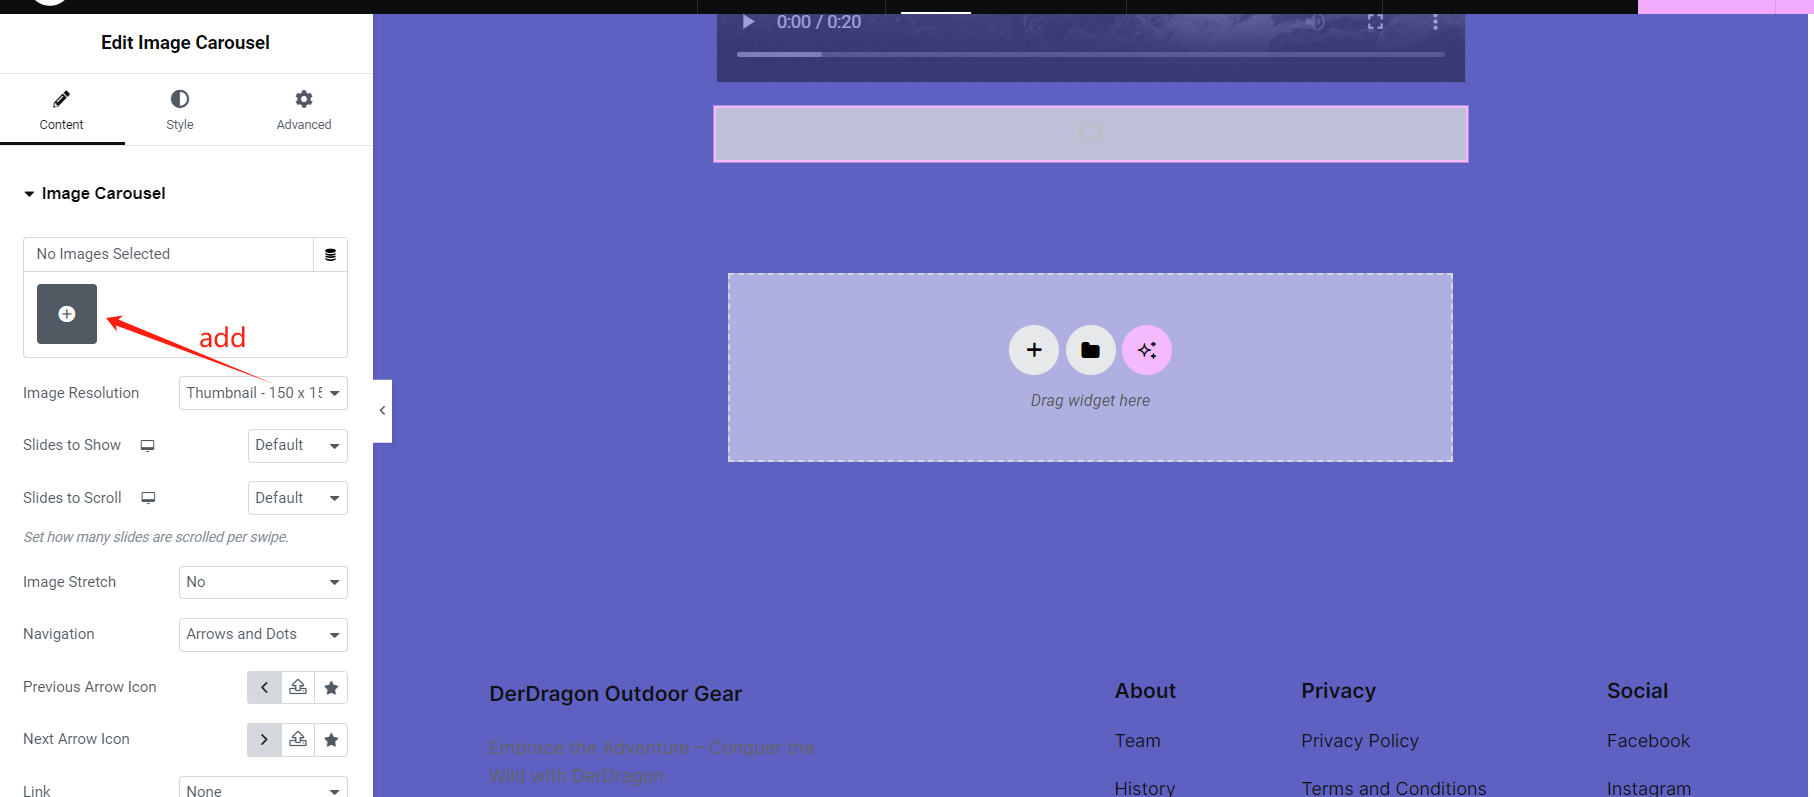Open icon library for Next Arrow Icon

pos(331,739)
